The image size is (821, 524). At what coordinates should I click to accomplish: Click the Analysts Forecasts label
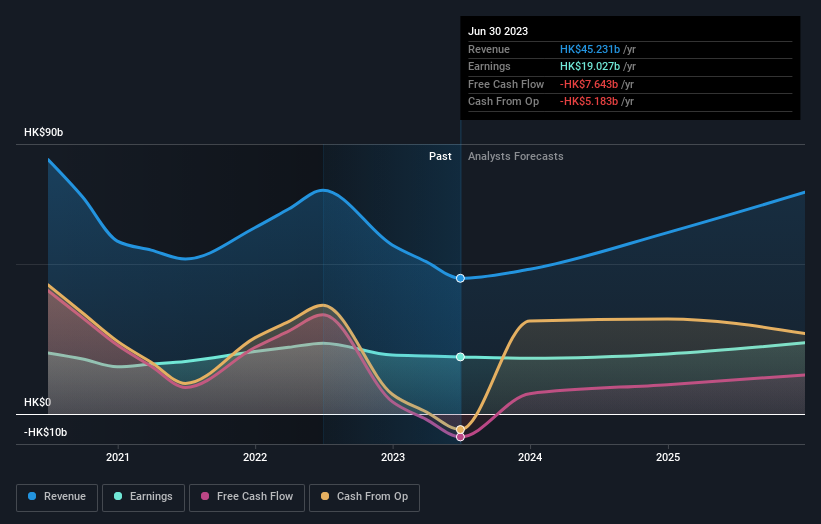(x=516, y=157)
